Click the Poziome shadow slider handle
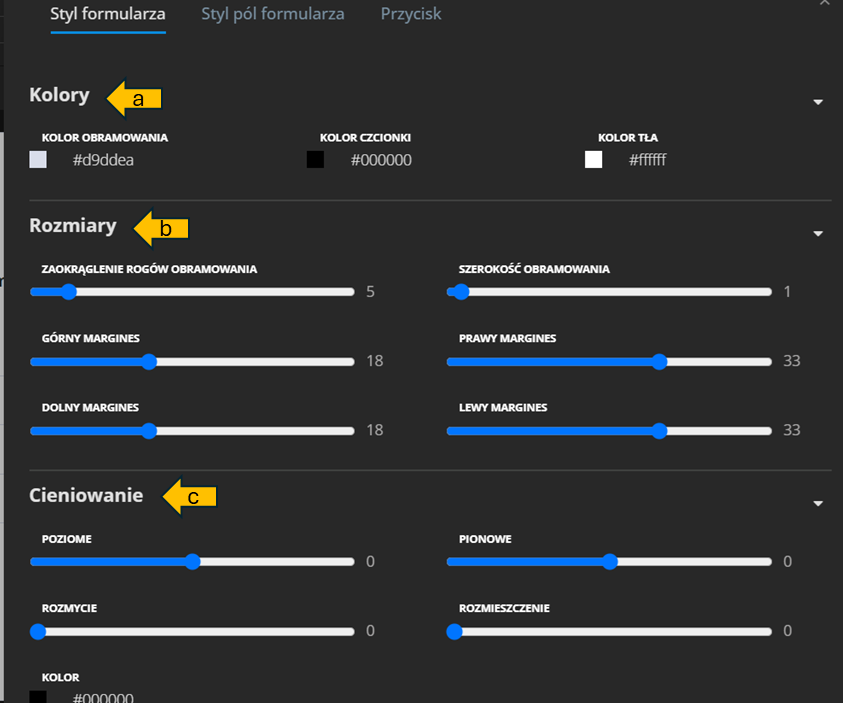This screenshot has height=703, width=843. pyautogui.click(x=193, y=562)
